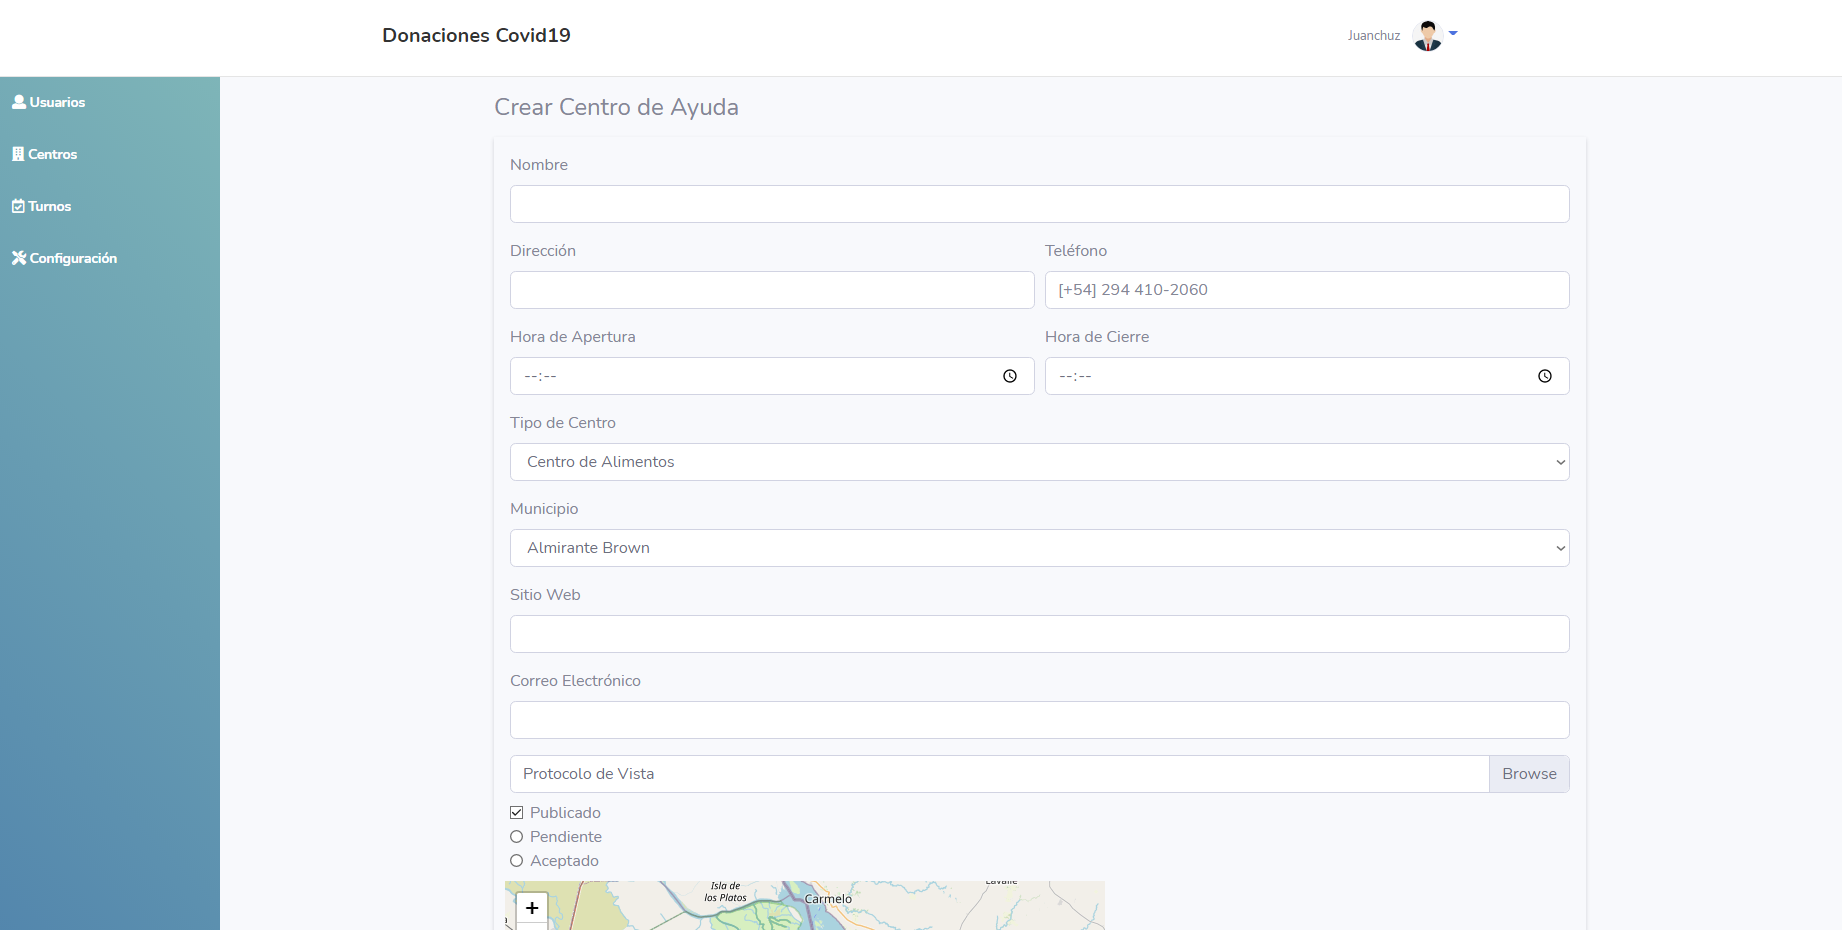Expand the user menu arrow beside the avatar
The image size is (1842, 930).
(x=1453, y=34)
